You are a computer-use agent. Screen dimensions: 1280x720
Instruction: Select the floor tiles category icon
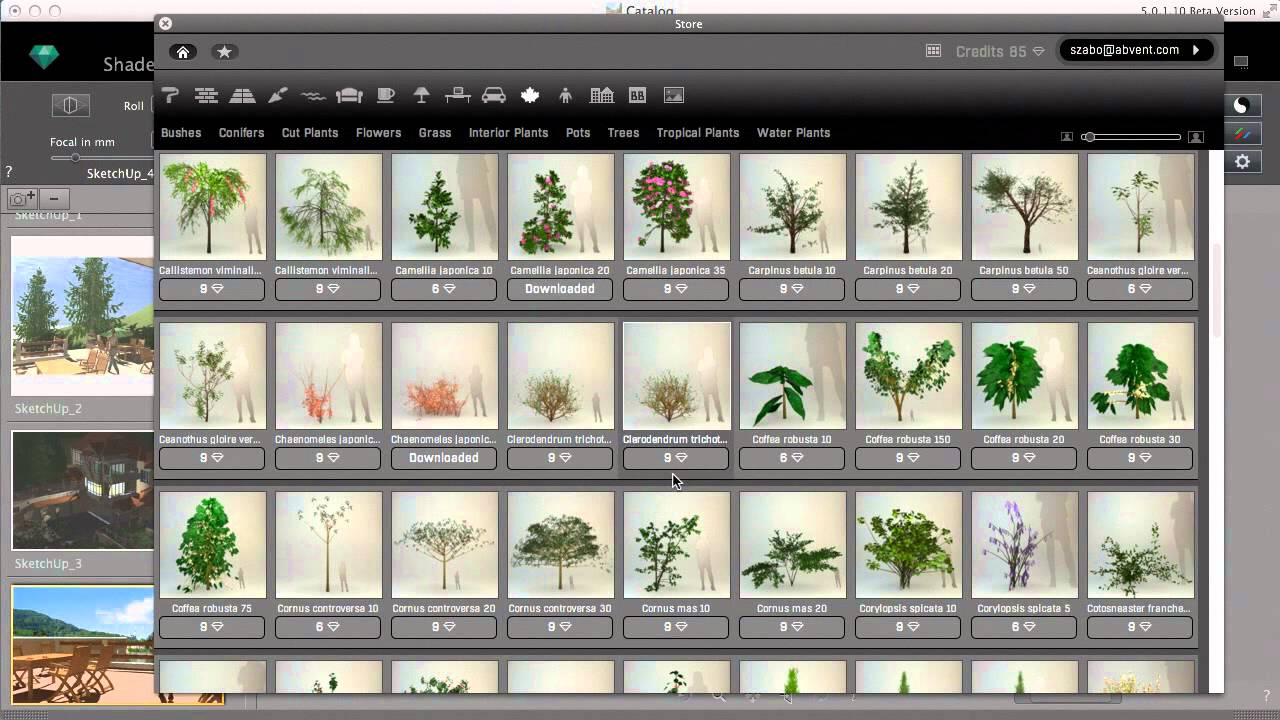(x=242, y=95)
